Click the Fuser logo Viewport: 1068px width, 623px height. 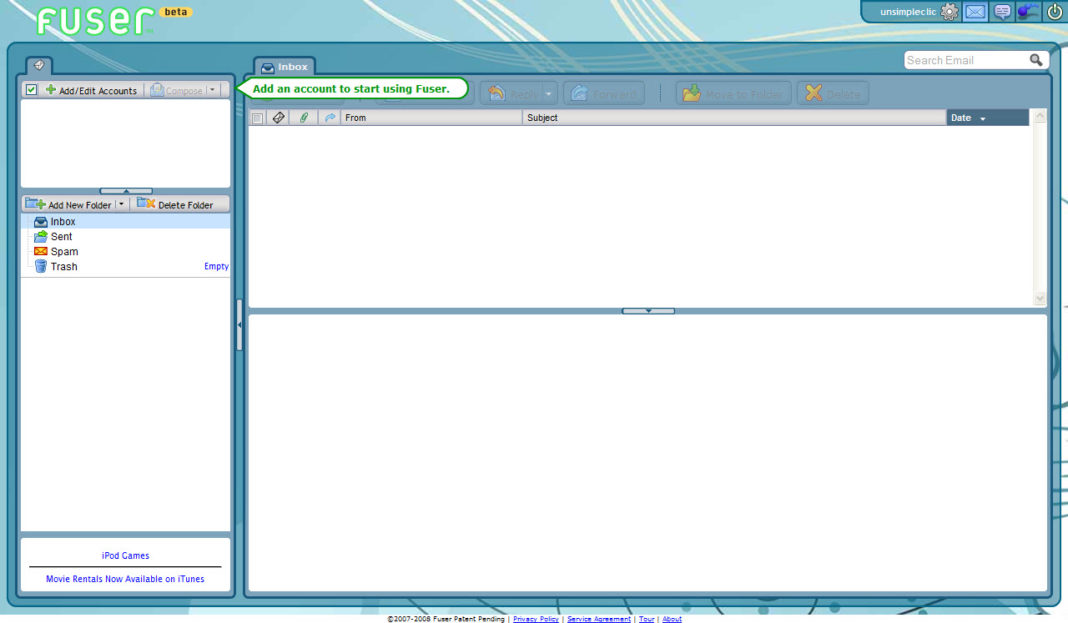pyautogui.click(x=95, y=20)
